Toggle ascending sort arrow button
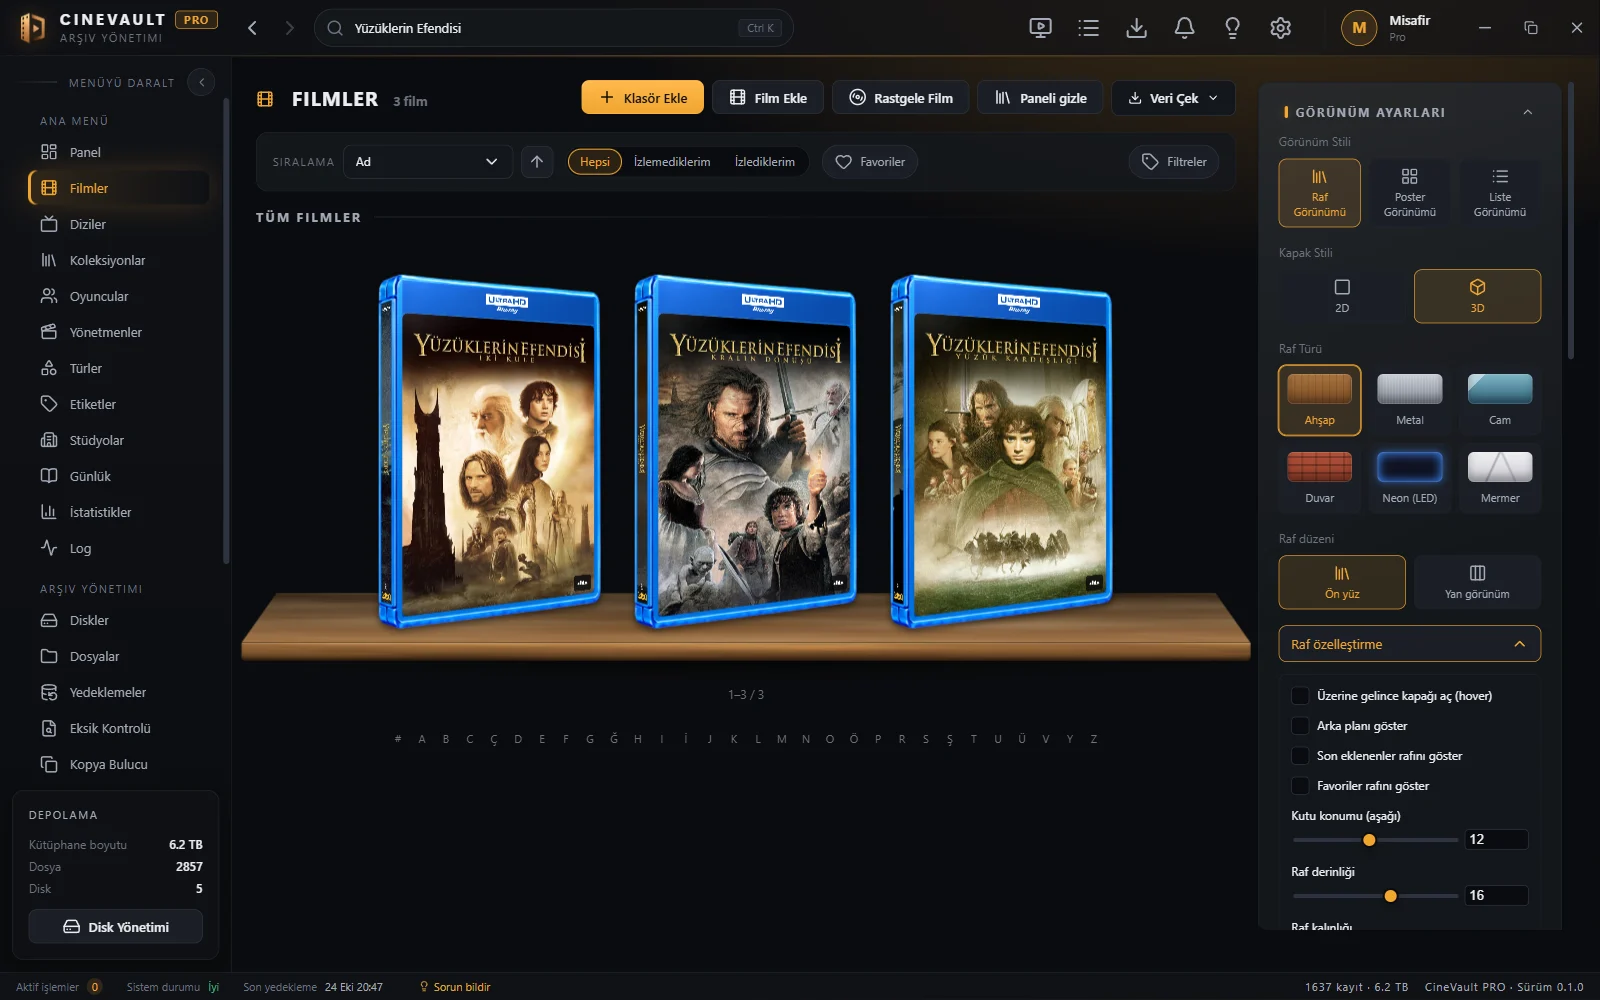Screen dimensions: 1600x1000 (537, 162)
